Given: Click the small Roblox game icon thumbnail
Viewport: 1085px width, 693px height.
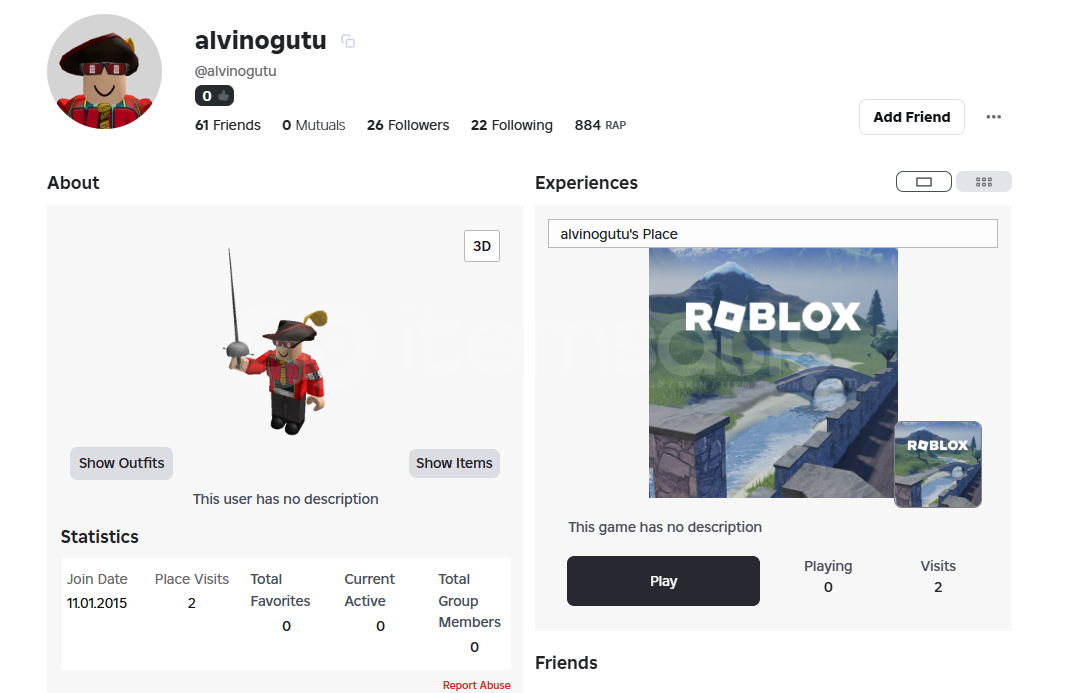Looking at the screenshot, I should [938, 465].
